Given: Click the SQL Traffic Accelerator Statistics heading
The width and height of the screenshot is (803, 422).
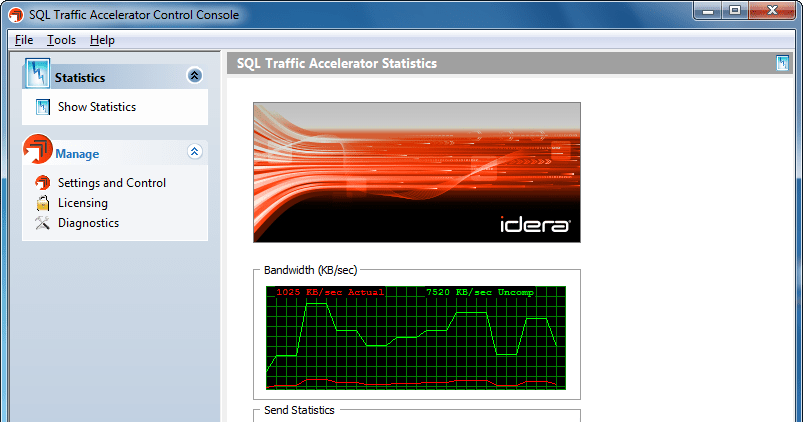Looking at the screenshot, I should (336, 64).
